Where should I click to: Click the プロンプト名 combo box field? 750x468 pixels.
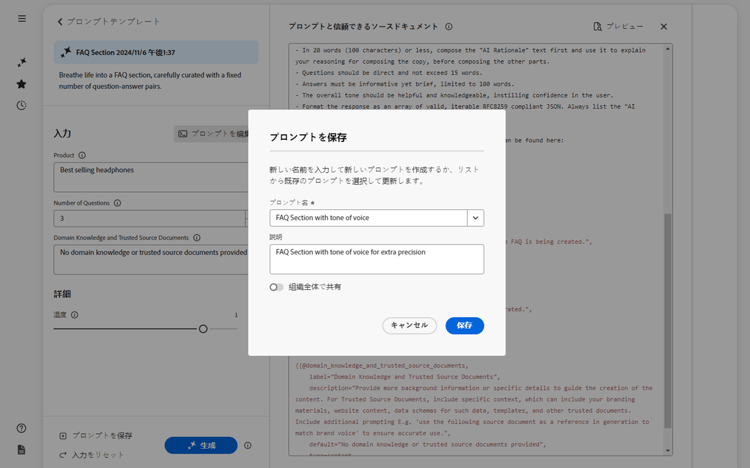coord(368,218)
